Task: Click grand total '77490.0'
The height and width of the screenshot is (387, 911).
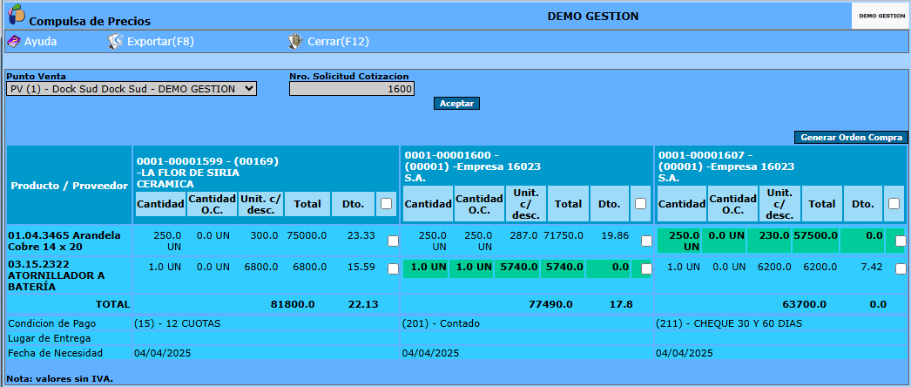Action: pos(551,304)
